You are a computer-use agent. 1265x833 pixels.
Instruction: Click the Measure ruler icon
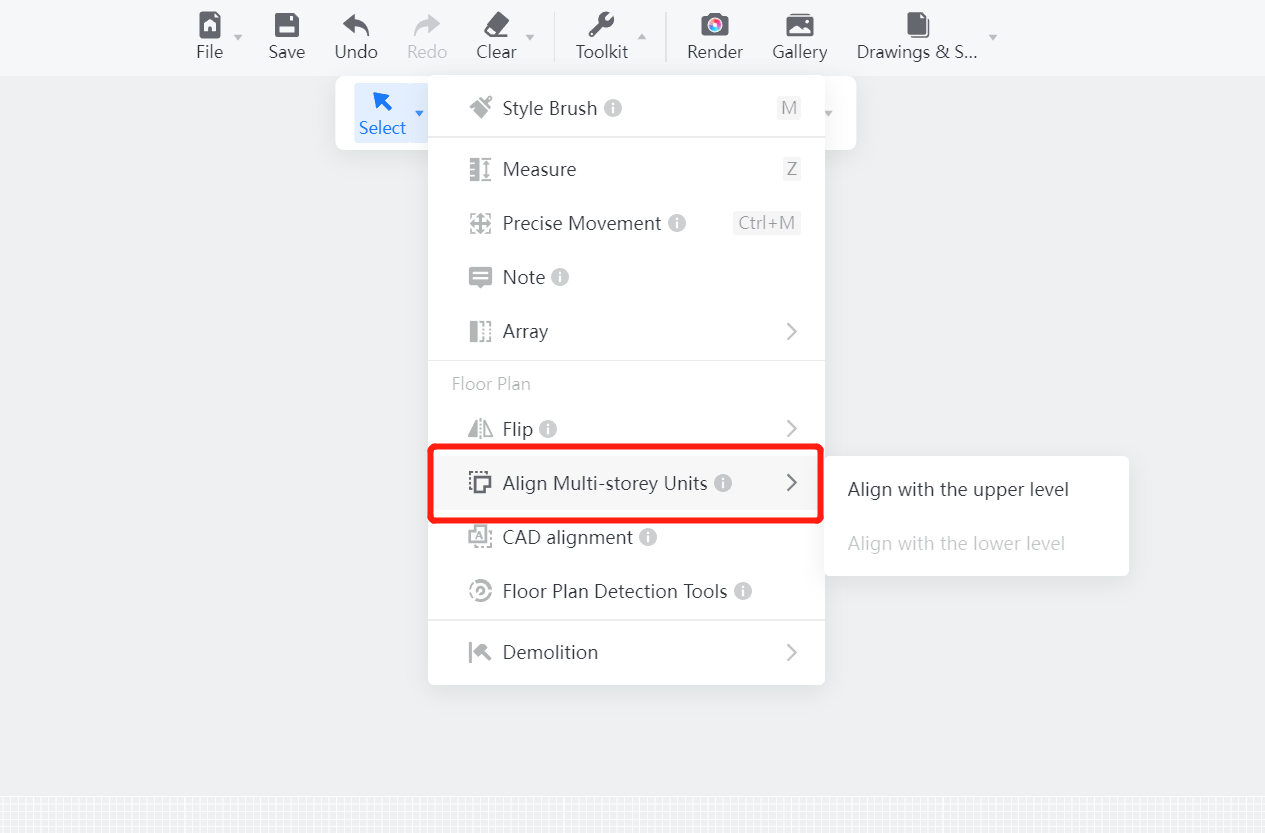pyautogui.click(x=480, y=169)
